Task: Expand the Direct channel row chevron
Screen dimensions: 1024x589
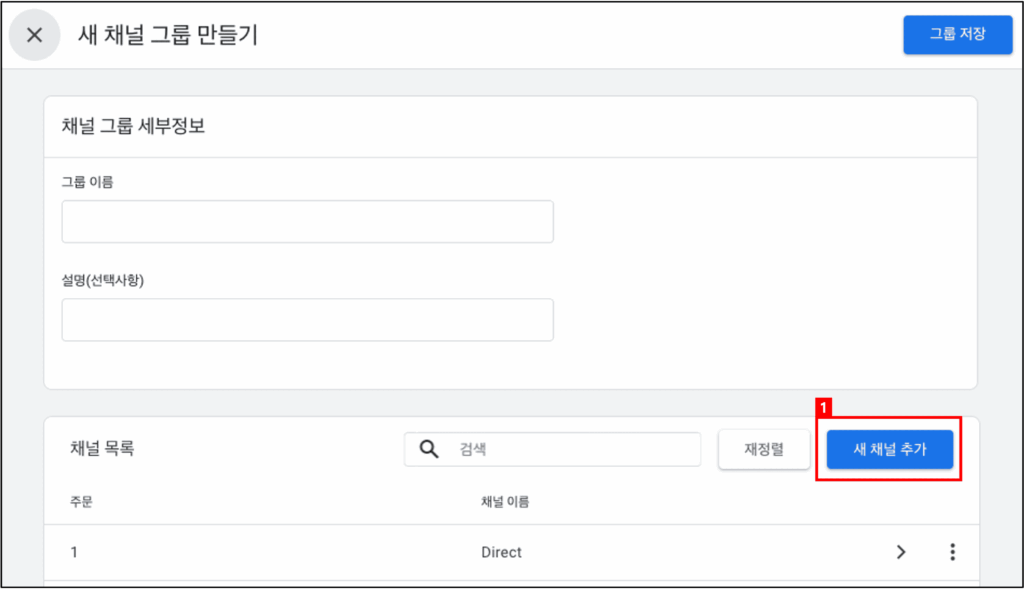Action: coord(901,552)
